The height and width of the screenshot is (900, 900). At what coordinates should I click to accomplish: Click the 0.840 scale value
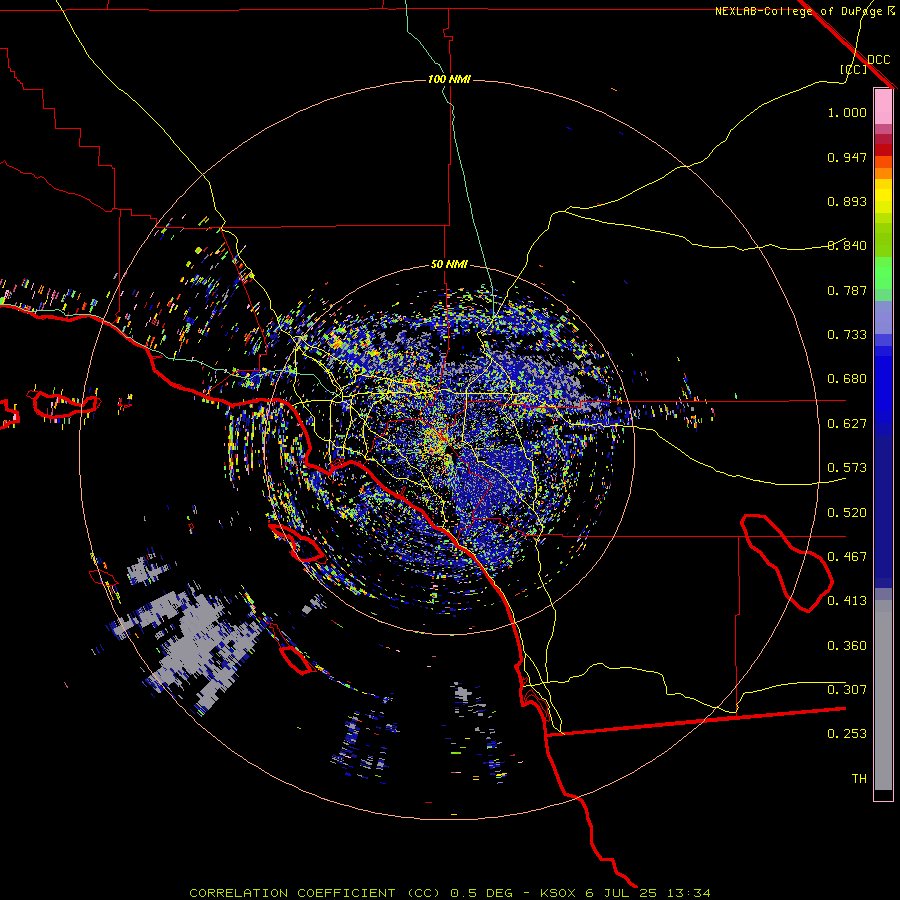point(847,246)
